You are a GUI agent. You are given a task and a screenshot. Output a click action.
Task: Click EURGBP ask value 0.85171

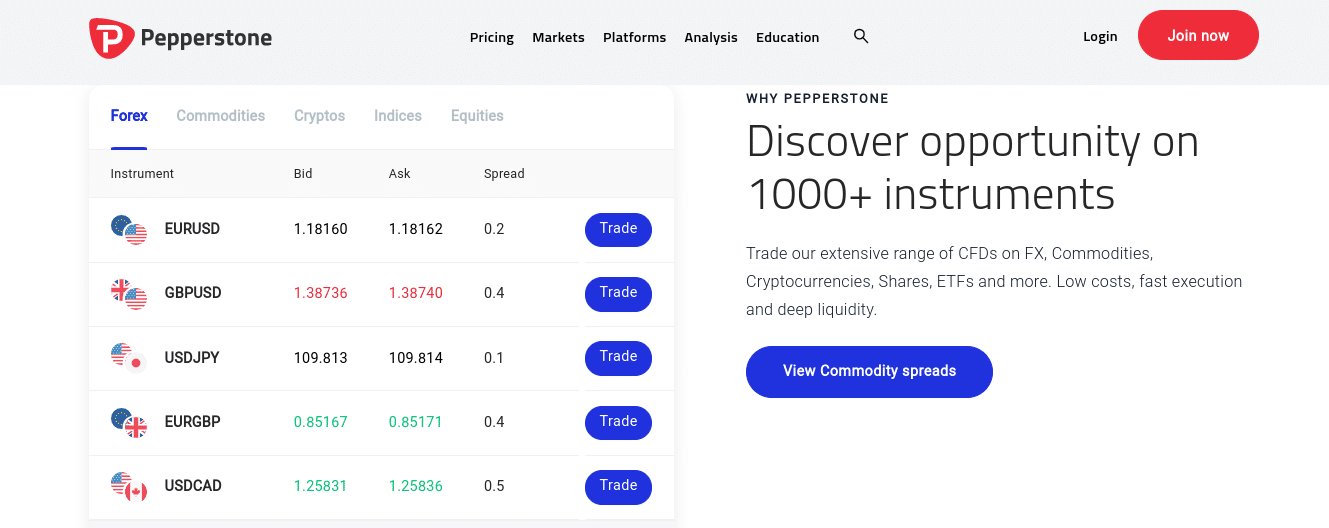tap(416, 422)
